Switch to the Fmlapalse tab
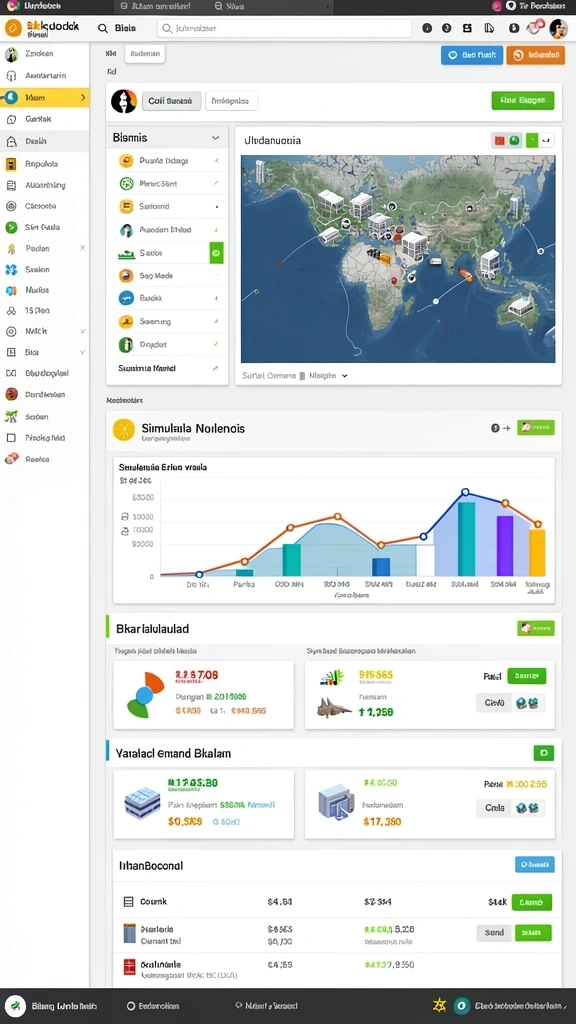 tap(231, 101)
